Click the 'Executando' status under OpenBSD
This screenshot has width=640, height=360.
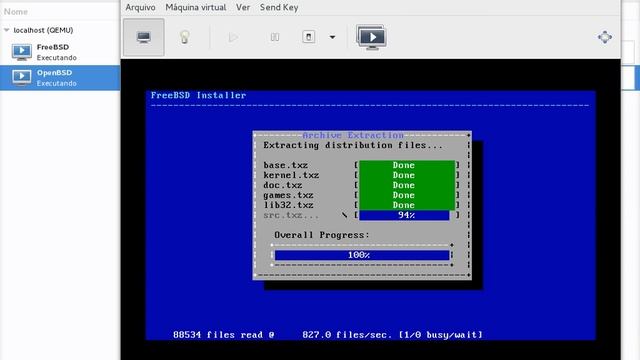[56, 83]
